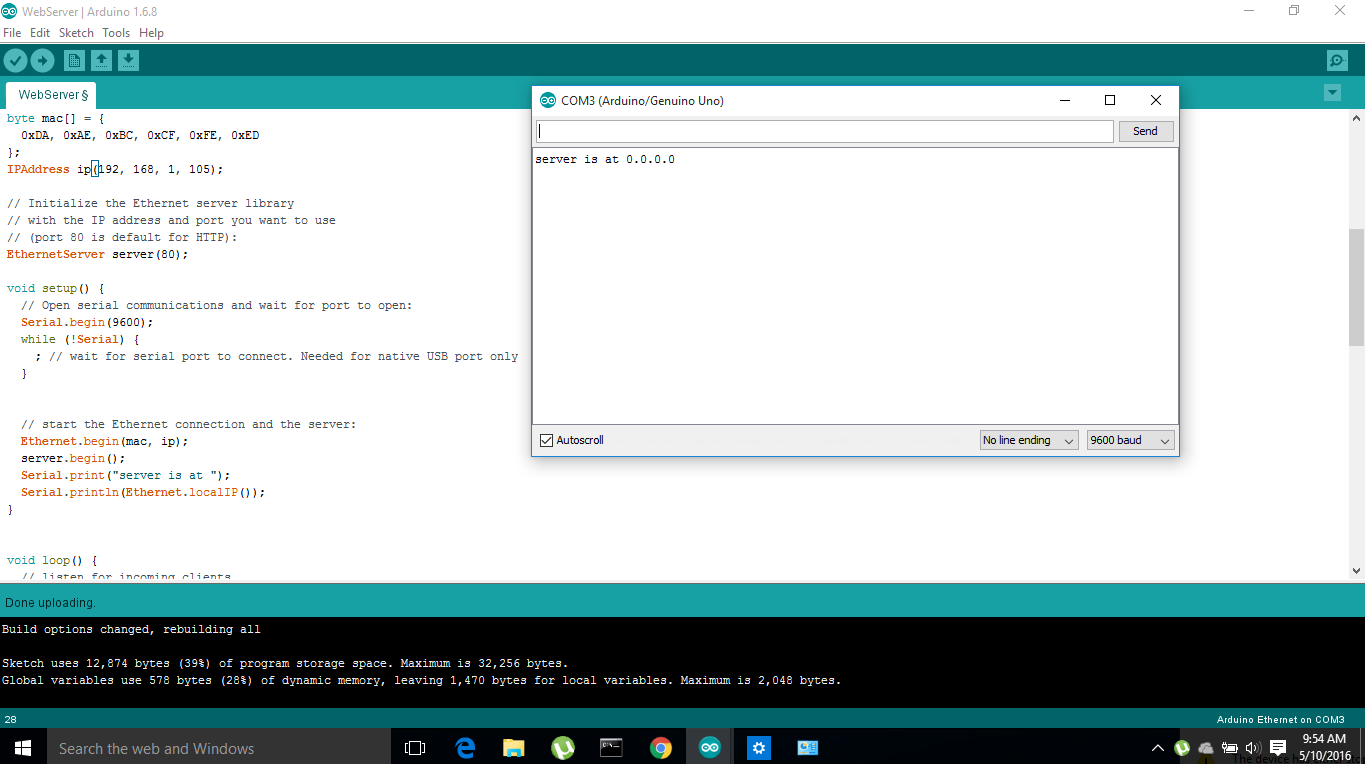This screenshot has height=764, width=1365.
Task: Focus the serial monitor message input field
Action: point(824,131)
